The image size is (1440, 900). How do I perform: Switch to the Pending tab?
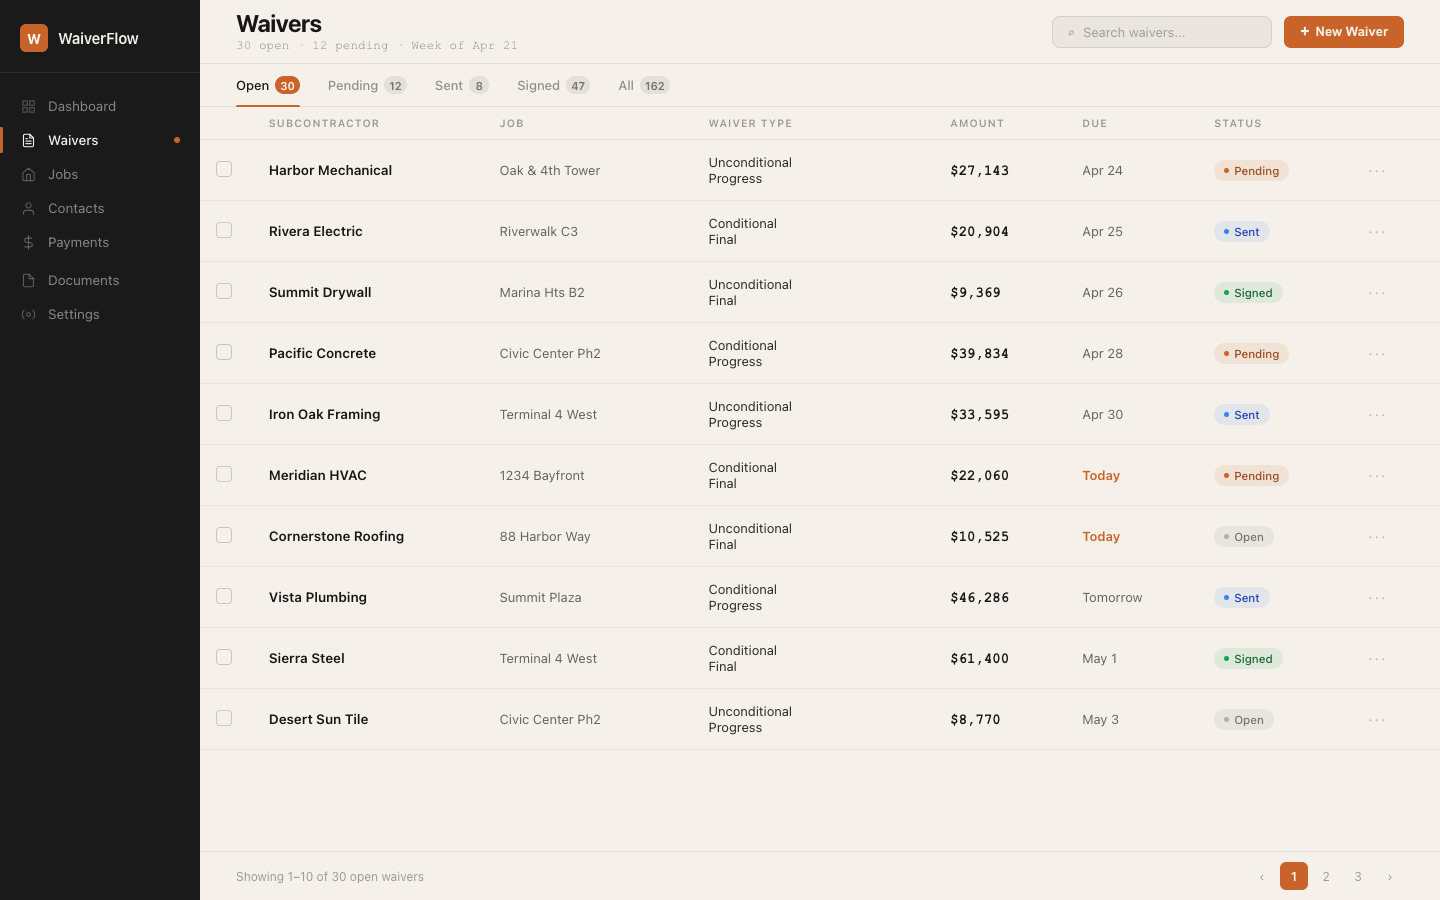click(x=367, y=86)
